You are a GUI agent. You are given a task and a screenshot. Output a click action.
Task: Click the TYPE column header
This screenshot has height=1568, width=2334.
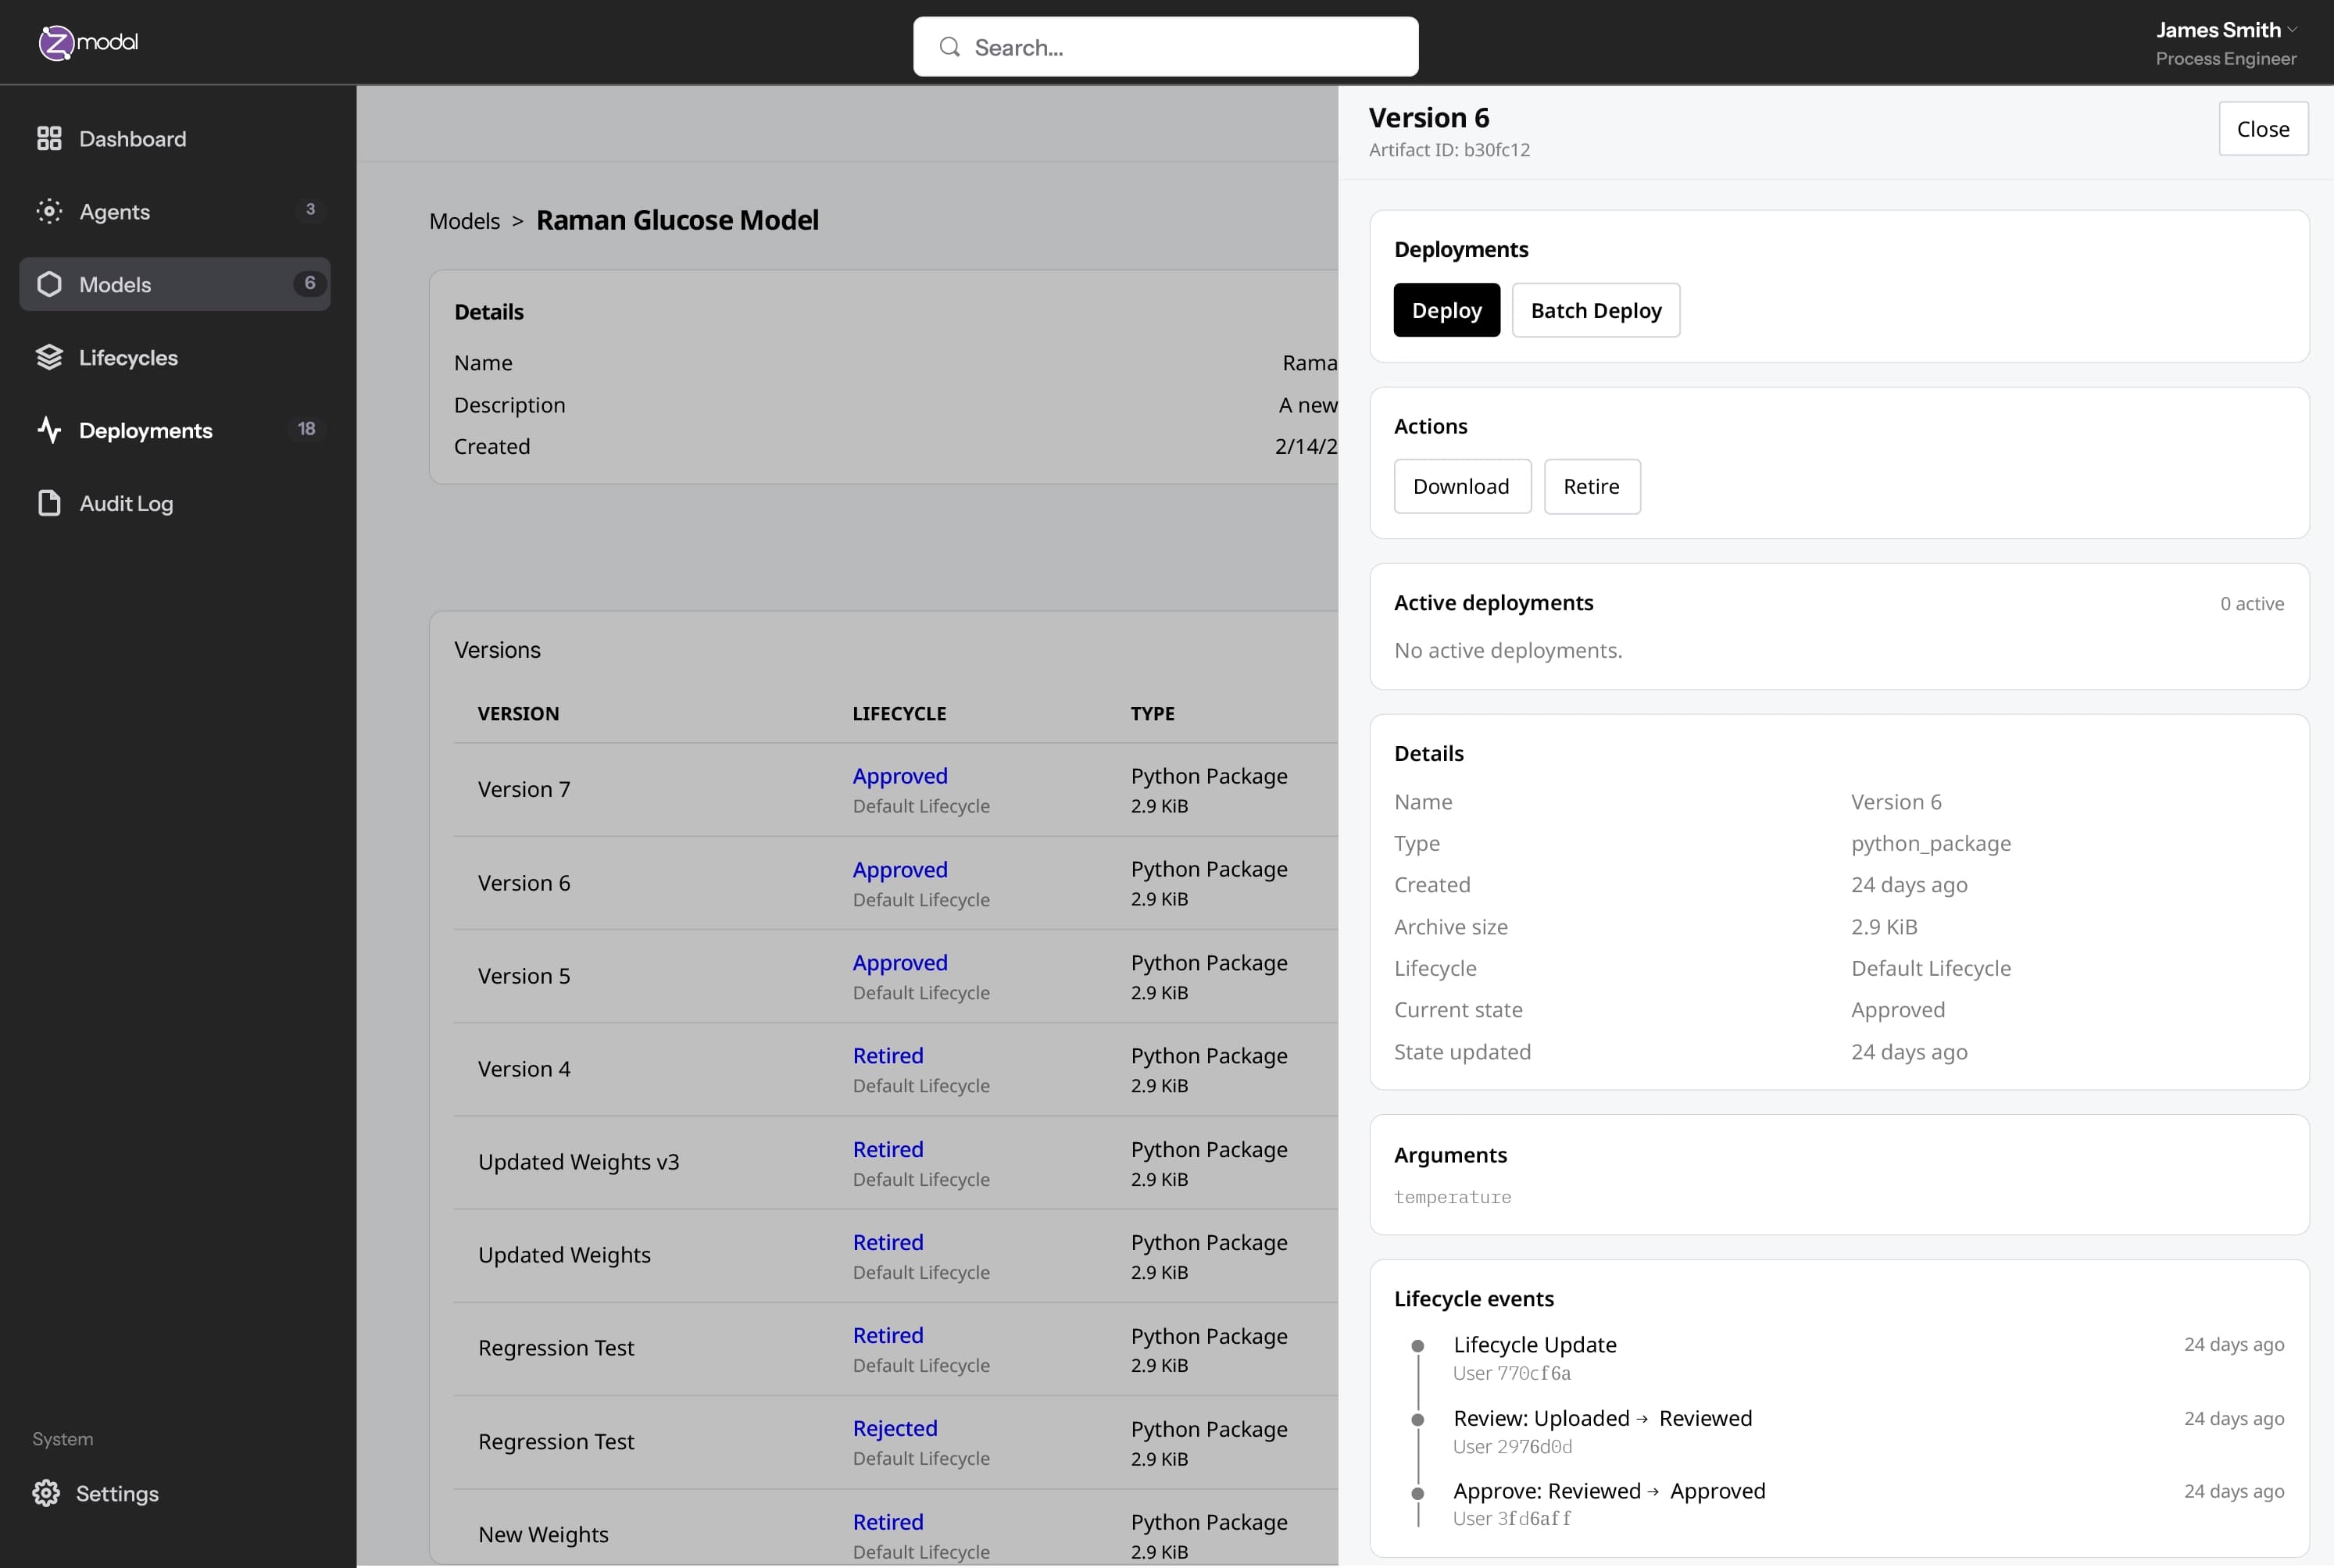(x=1153, y=714)
